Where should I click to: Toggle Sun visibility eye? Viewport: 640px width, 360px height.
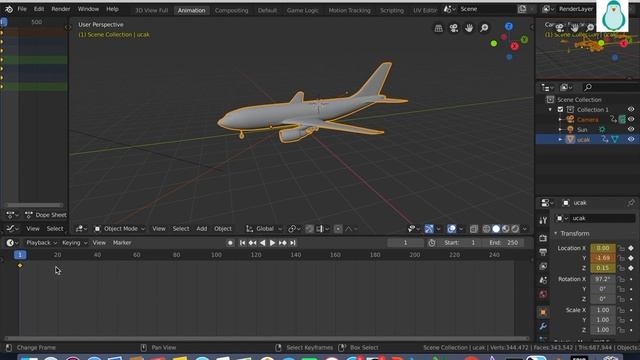(631, 130)
